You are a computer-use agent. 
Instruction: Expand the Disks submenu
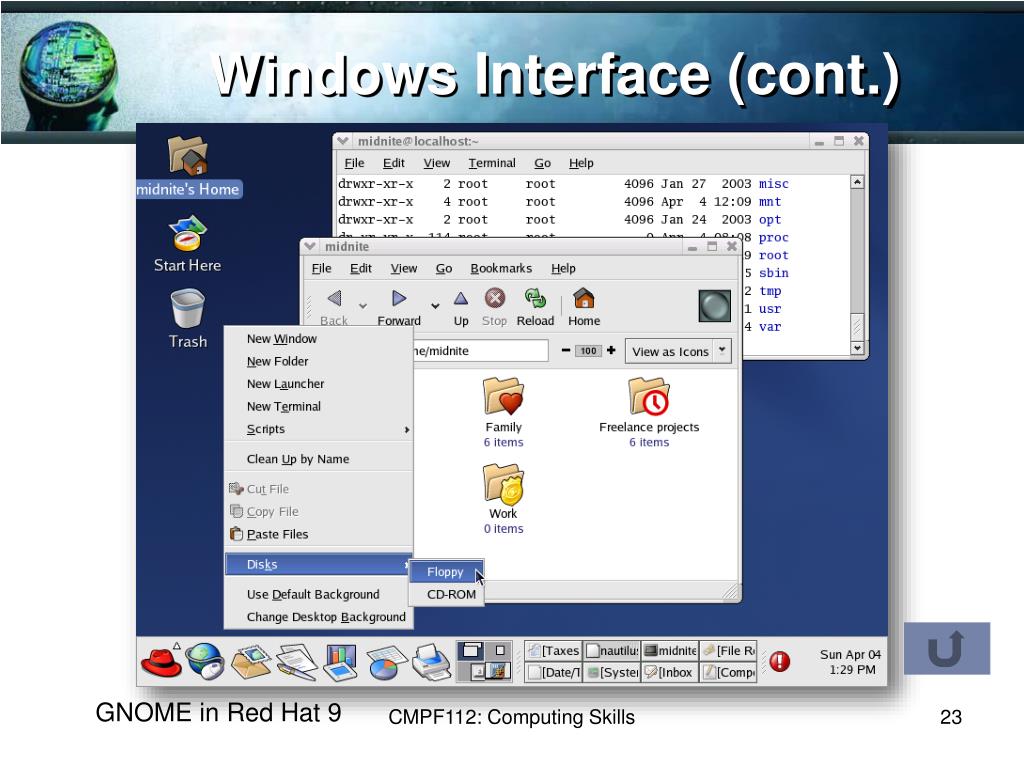point(319,564)
